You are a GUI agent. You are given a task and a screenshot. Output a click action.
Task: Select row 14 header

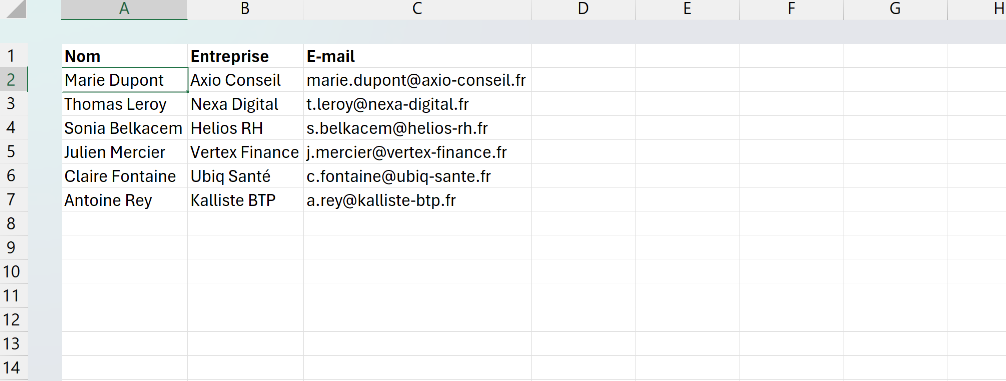[14, 368]
